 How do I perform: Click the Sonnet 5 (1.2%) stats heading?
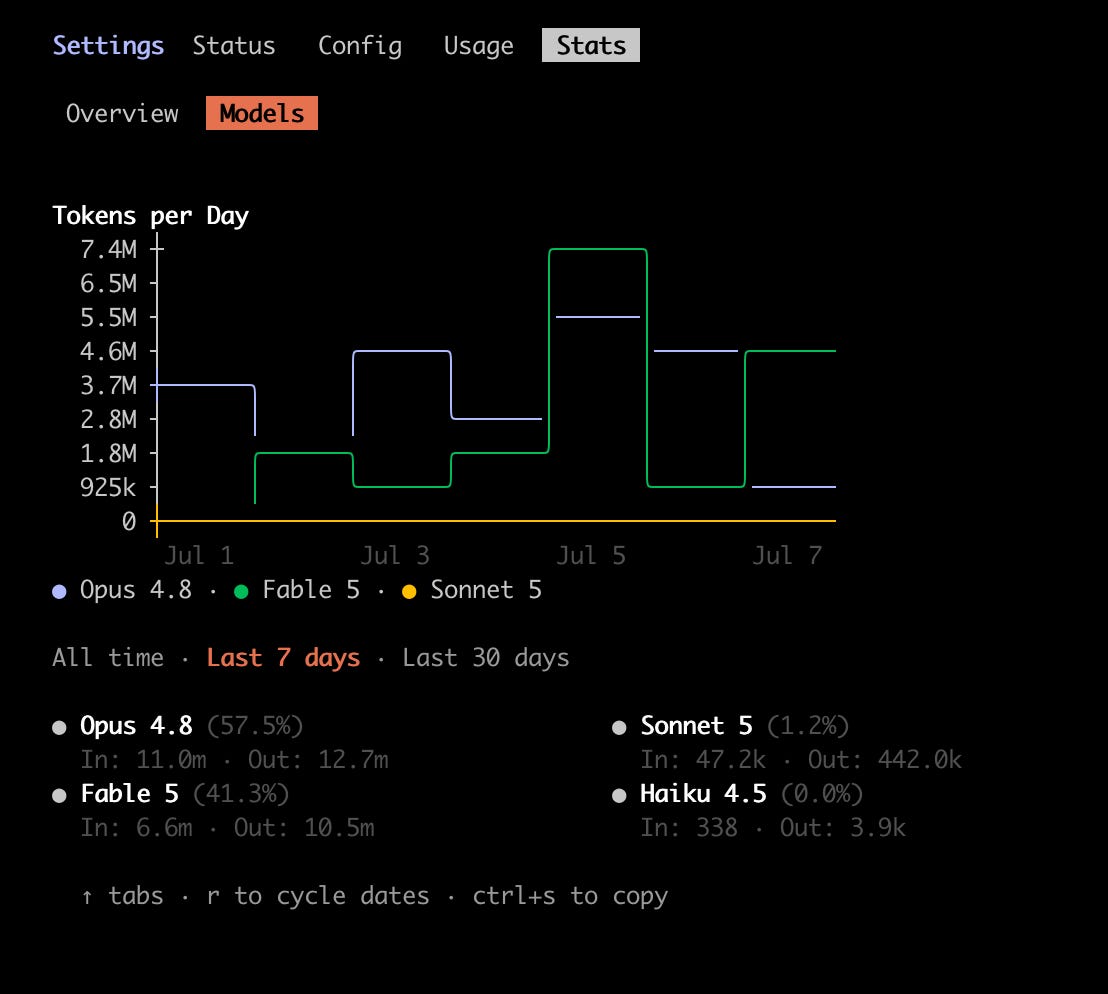745,726
